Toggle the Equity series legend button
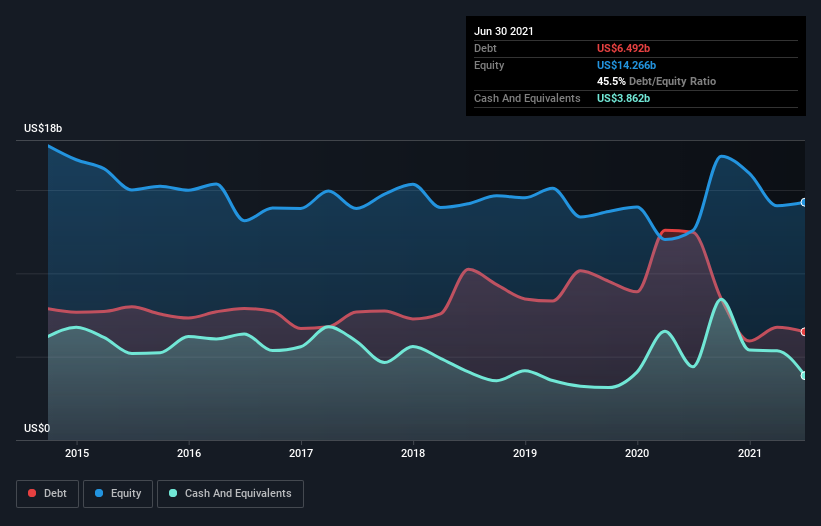Image resolution: width=821 pixels, height=526 pixels. click(118, 494)
